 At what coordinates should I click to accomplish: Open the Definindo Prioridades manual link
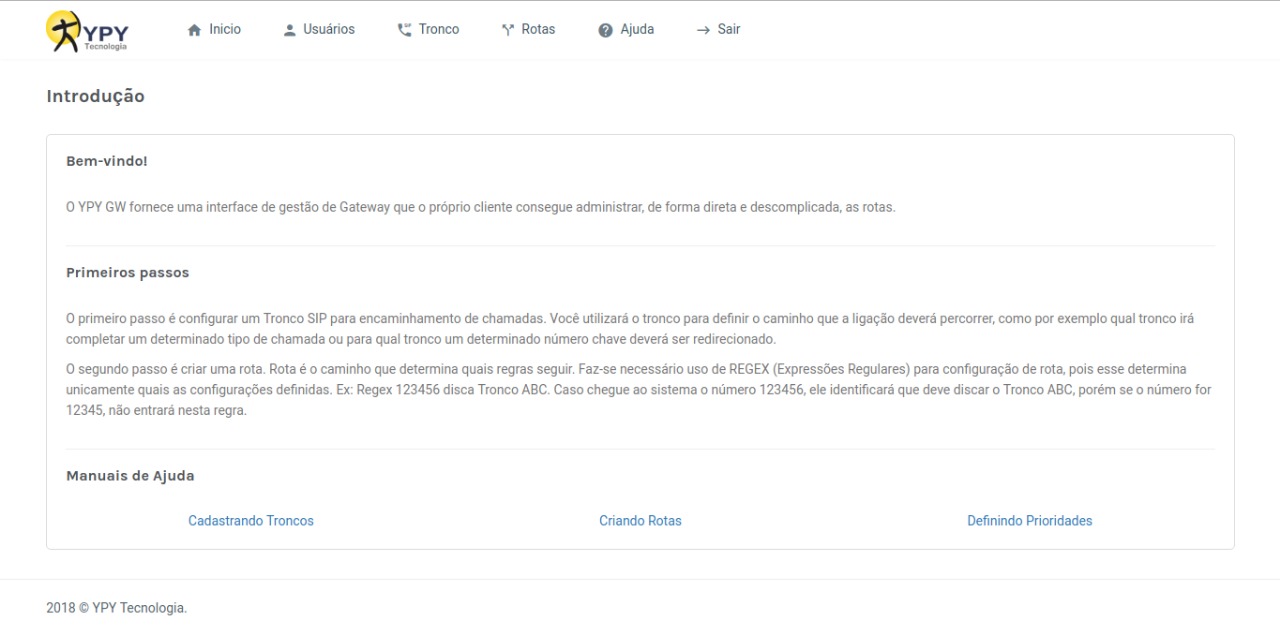1029,521
